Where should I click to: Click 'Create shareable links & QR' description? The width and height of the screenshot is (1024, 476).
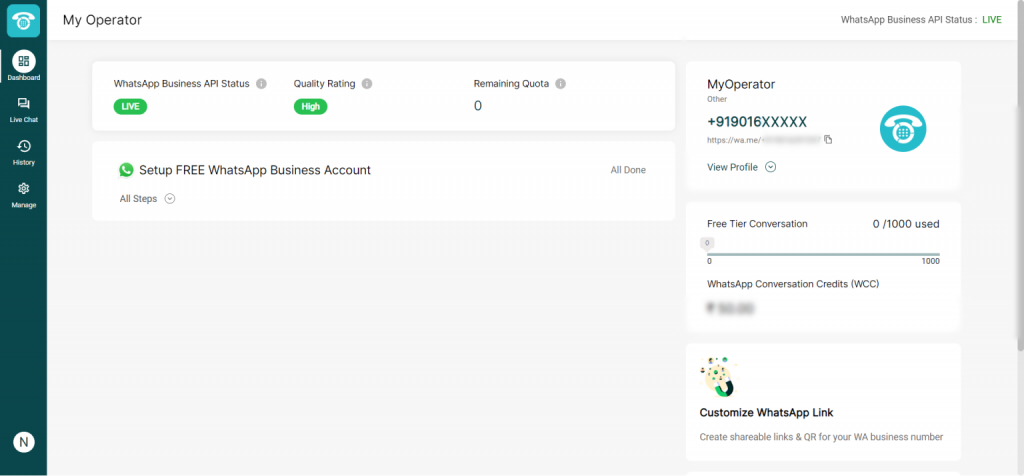click(x=822, y=437)
